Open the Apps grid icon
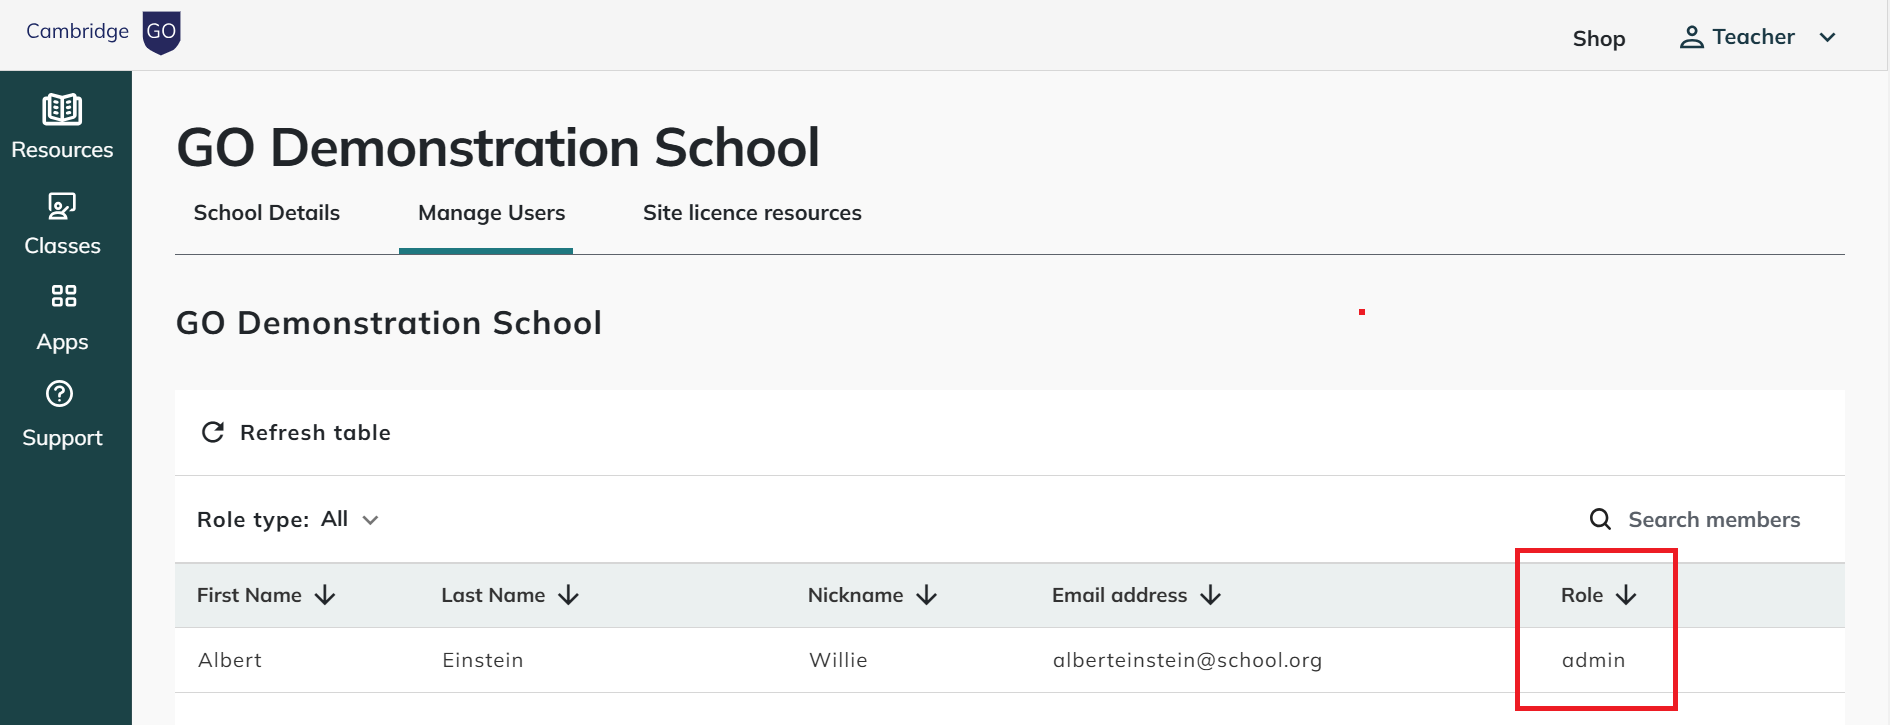This screenshot has height=725, width=1890. [x=63, y=296]
